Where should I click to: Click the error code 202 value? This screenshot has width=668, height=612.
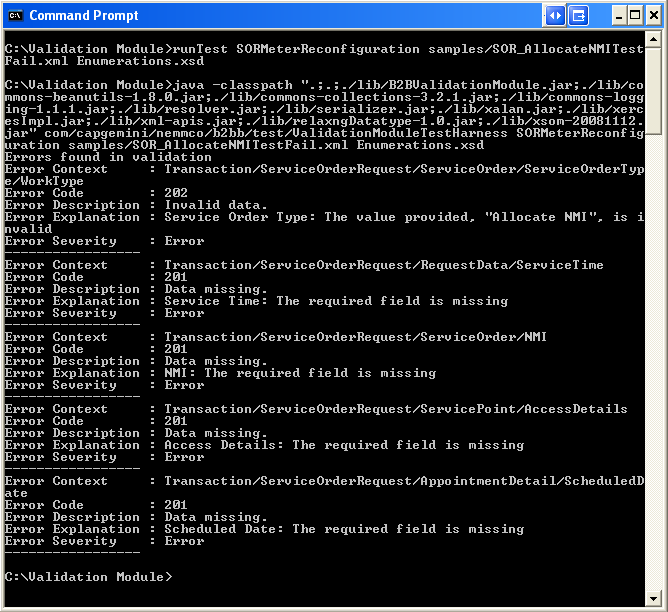click(x=176, y=193)
